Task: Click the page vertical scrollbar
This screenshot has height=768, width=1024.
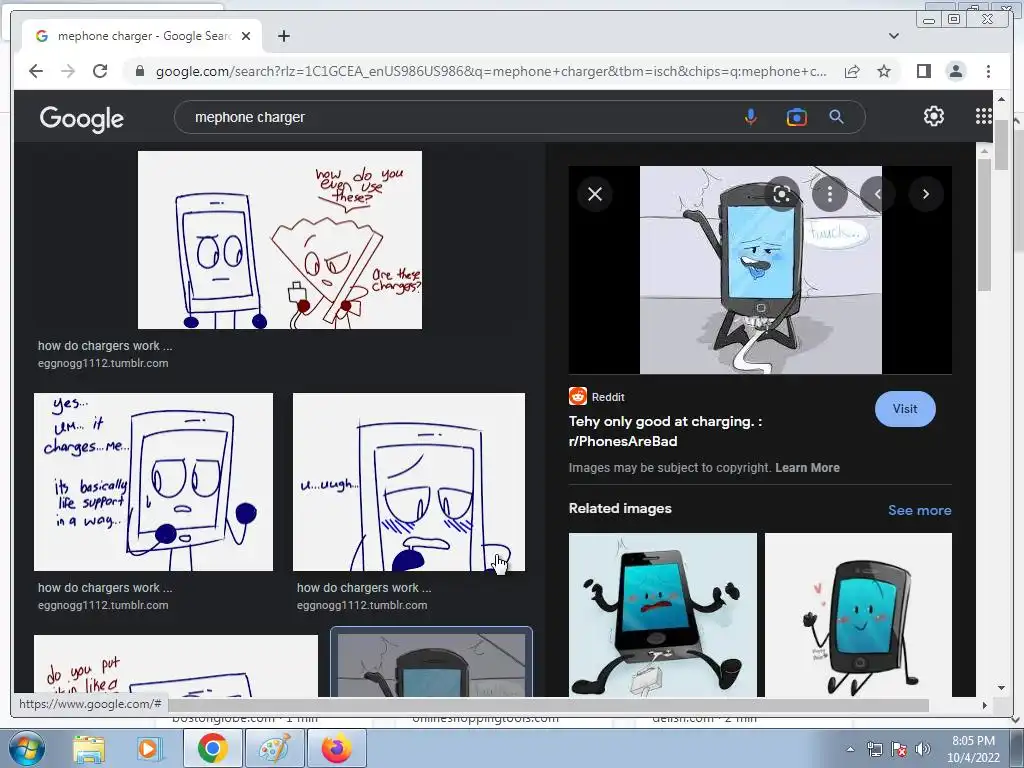Action: (1000, 145)
